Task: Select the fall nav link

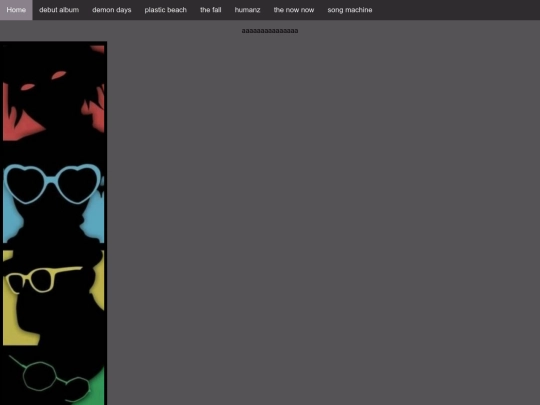Action: coord(211,10)
